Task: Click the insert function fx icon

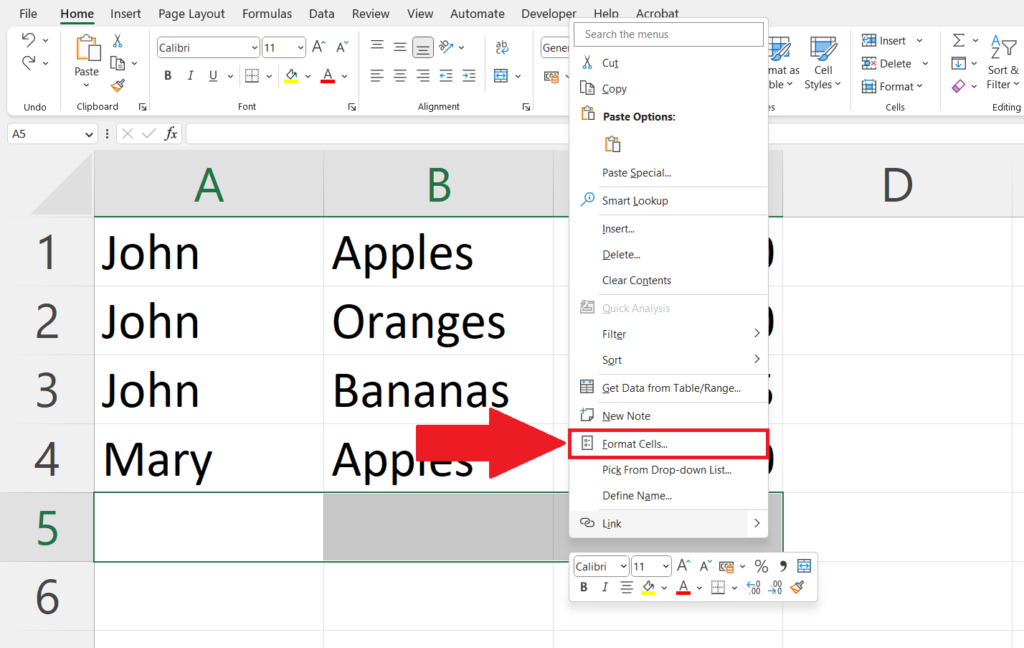Action: [x=171, y=134]
